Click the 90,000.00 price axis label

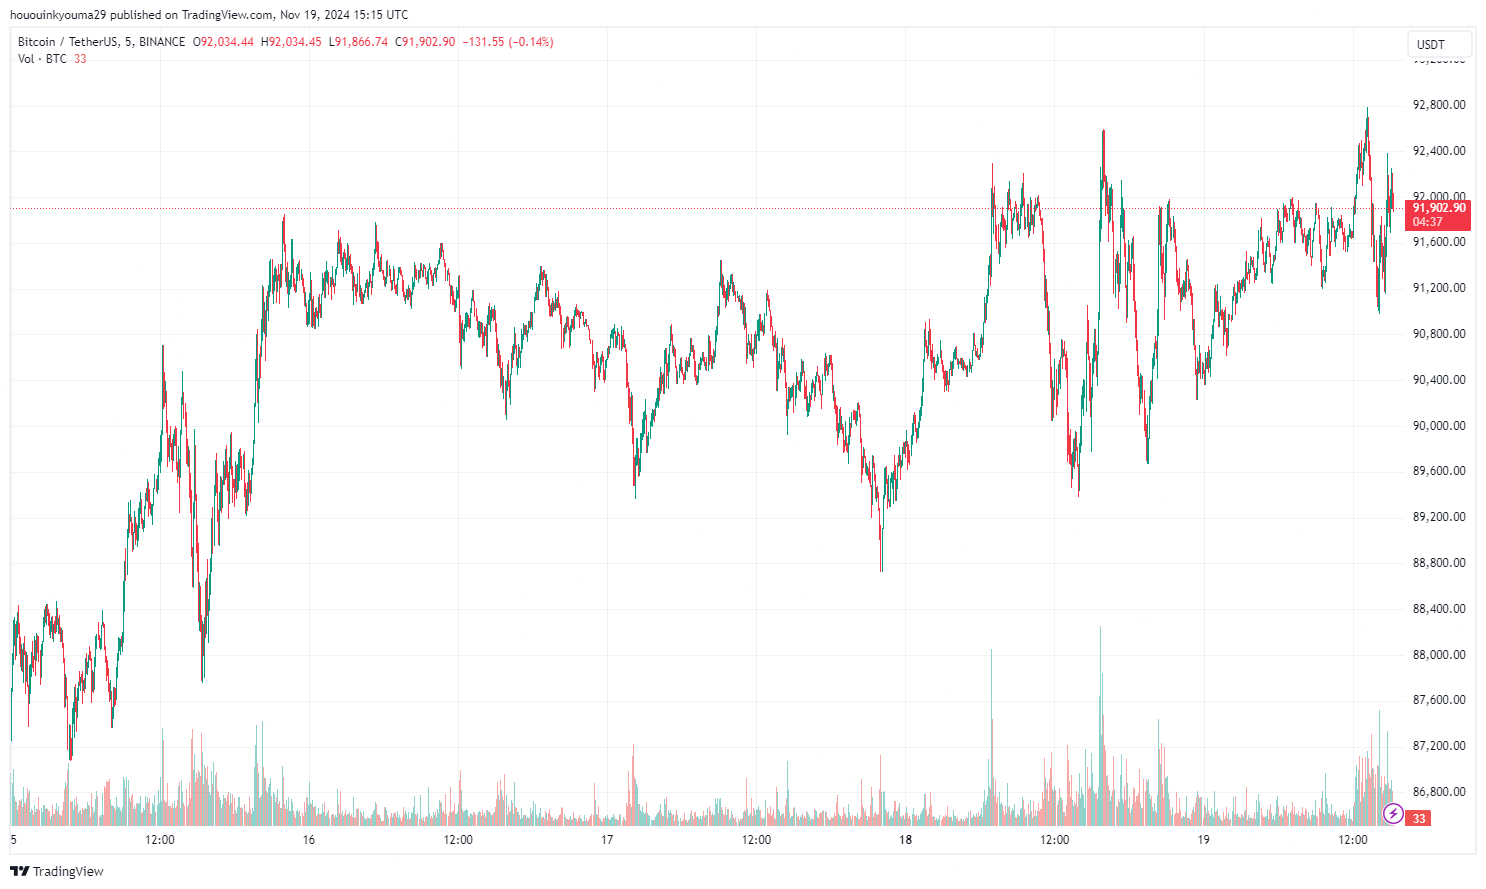(x=1438, y=426)
